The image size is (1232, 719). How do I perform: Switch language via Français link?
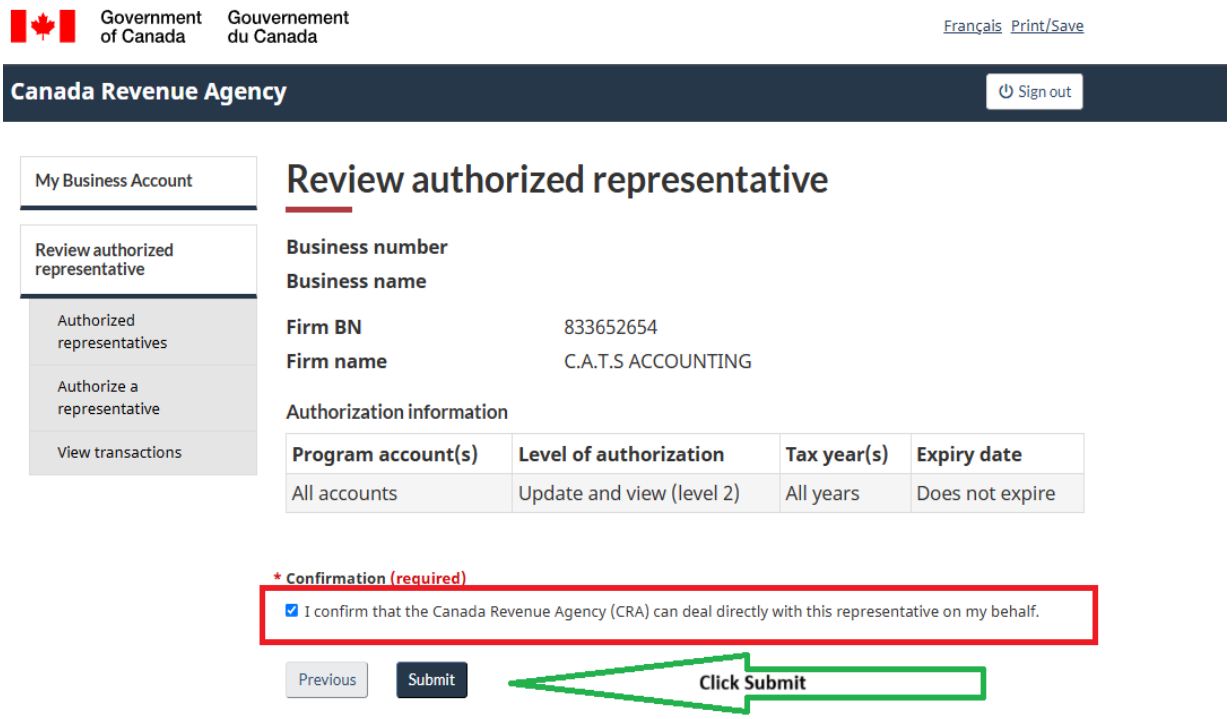[x=972, y=26]
